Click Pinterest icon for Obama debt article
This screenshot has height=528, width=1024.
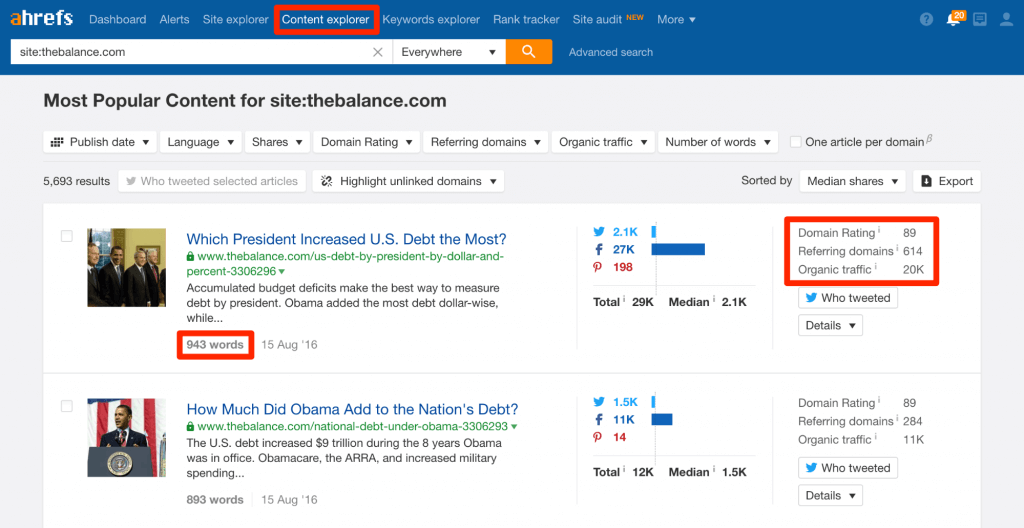(x=598, y=437)
